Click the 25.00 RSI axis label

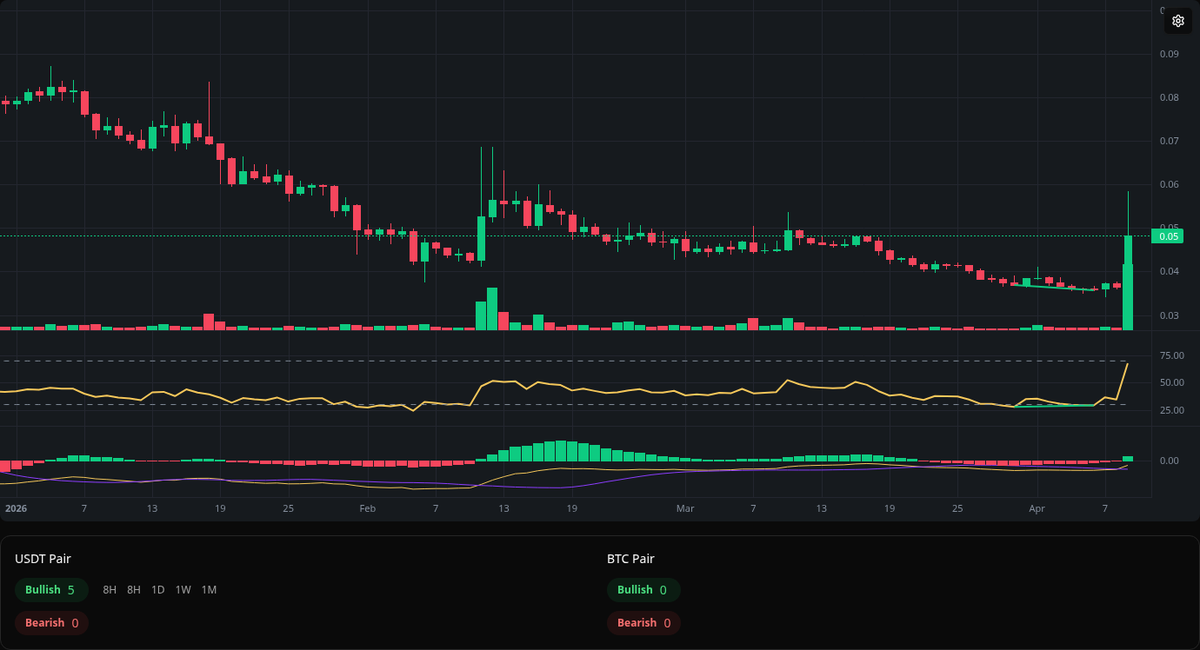(x=1171, y=410)
